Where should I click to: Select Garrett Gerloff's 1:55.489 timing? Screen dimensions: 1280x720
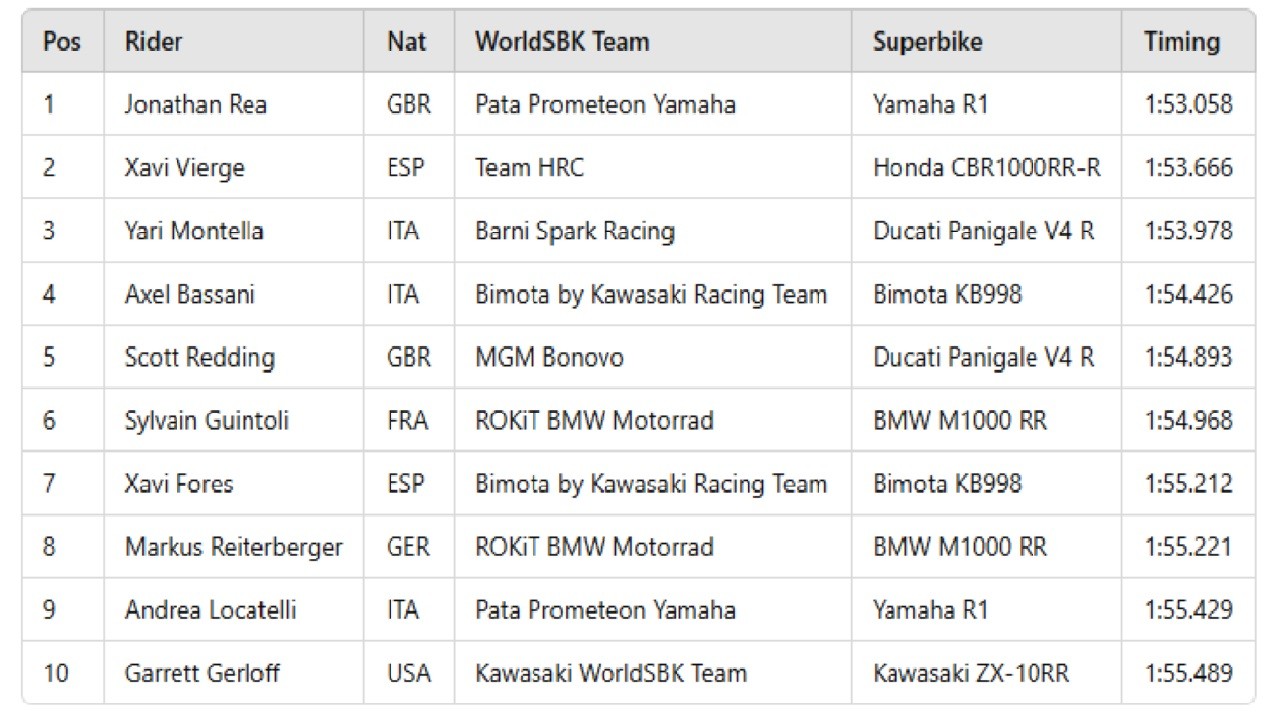pos(1188,673)
